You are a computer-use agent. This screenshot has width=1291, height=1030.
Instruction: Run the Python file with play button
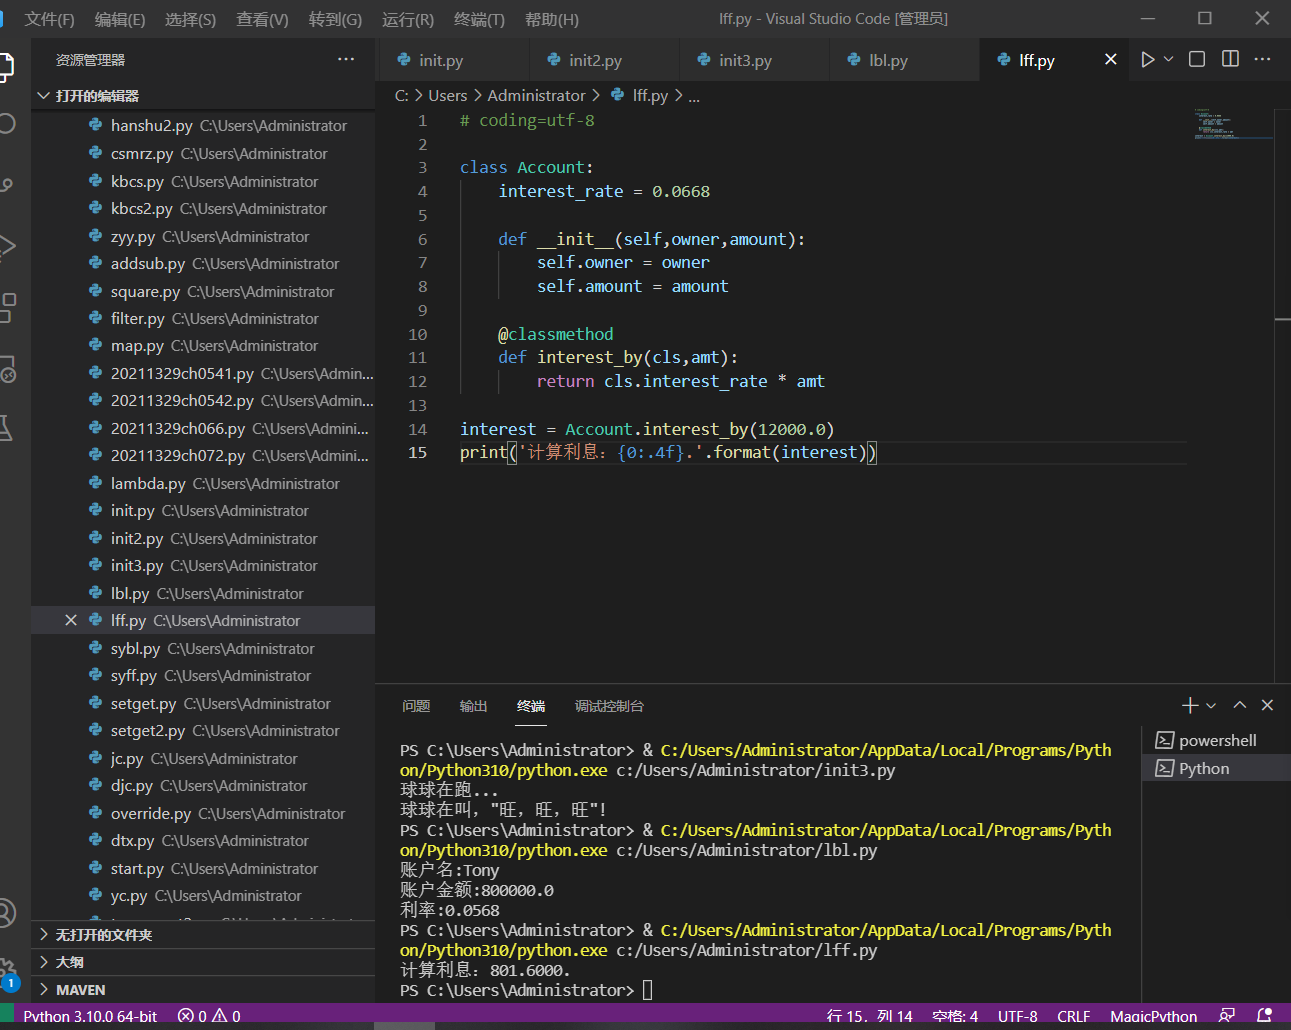pyautogui.click(x=1147, y=60)
